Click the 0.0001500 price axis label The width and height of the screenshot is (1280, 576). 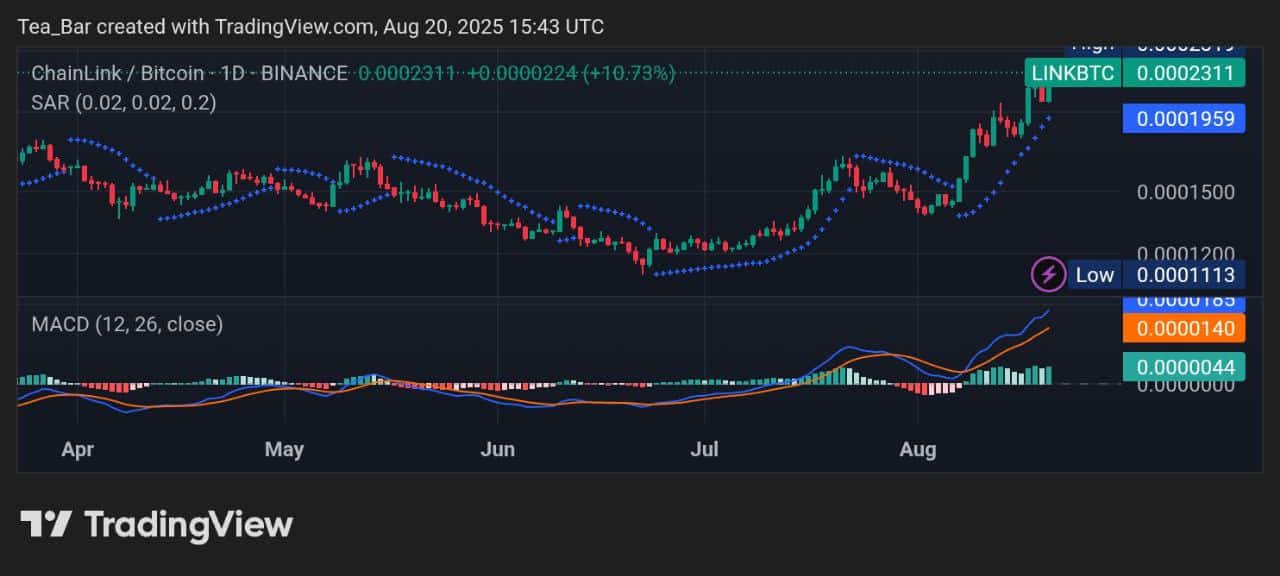tap(1186, 192)
